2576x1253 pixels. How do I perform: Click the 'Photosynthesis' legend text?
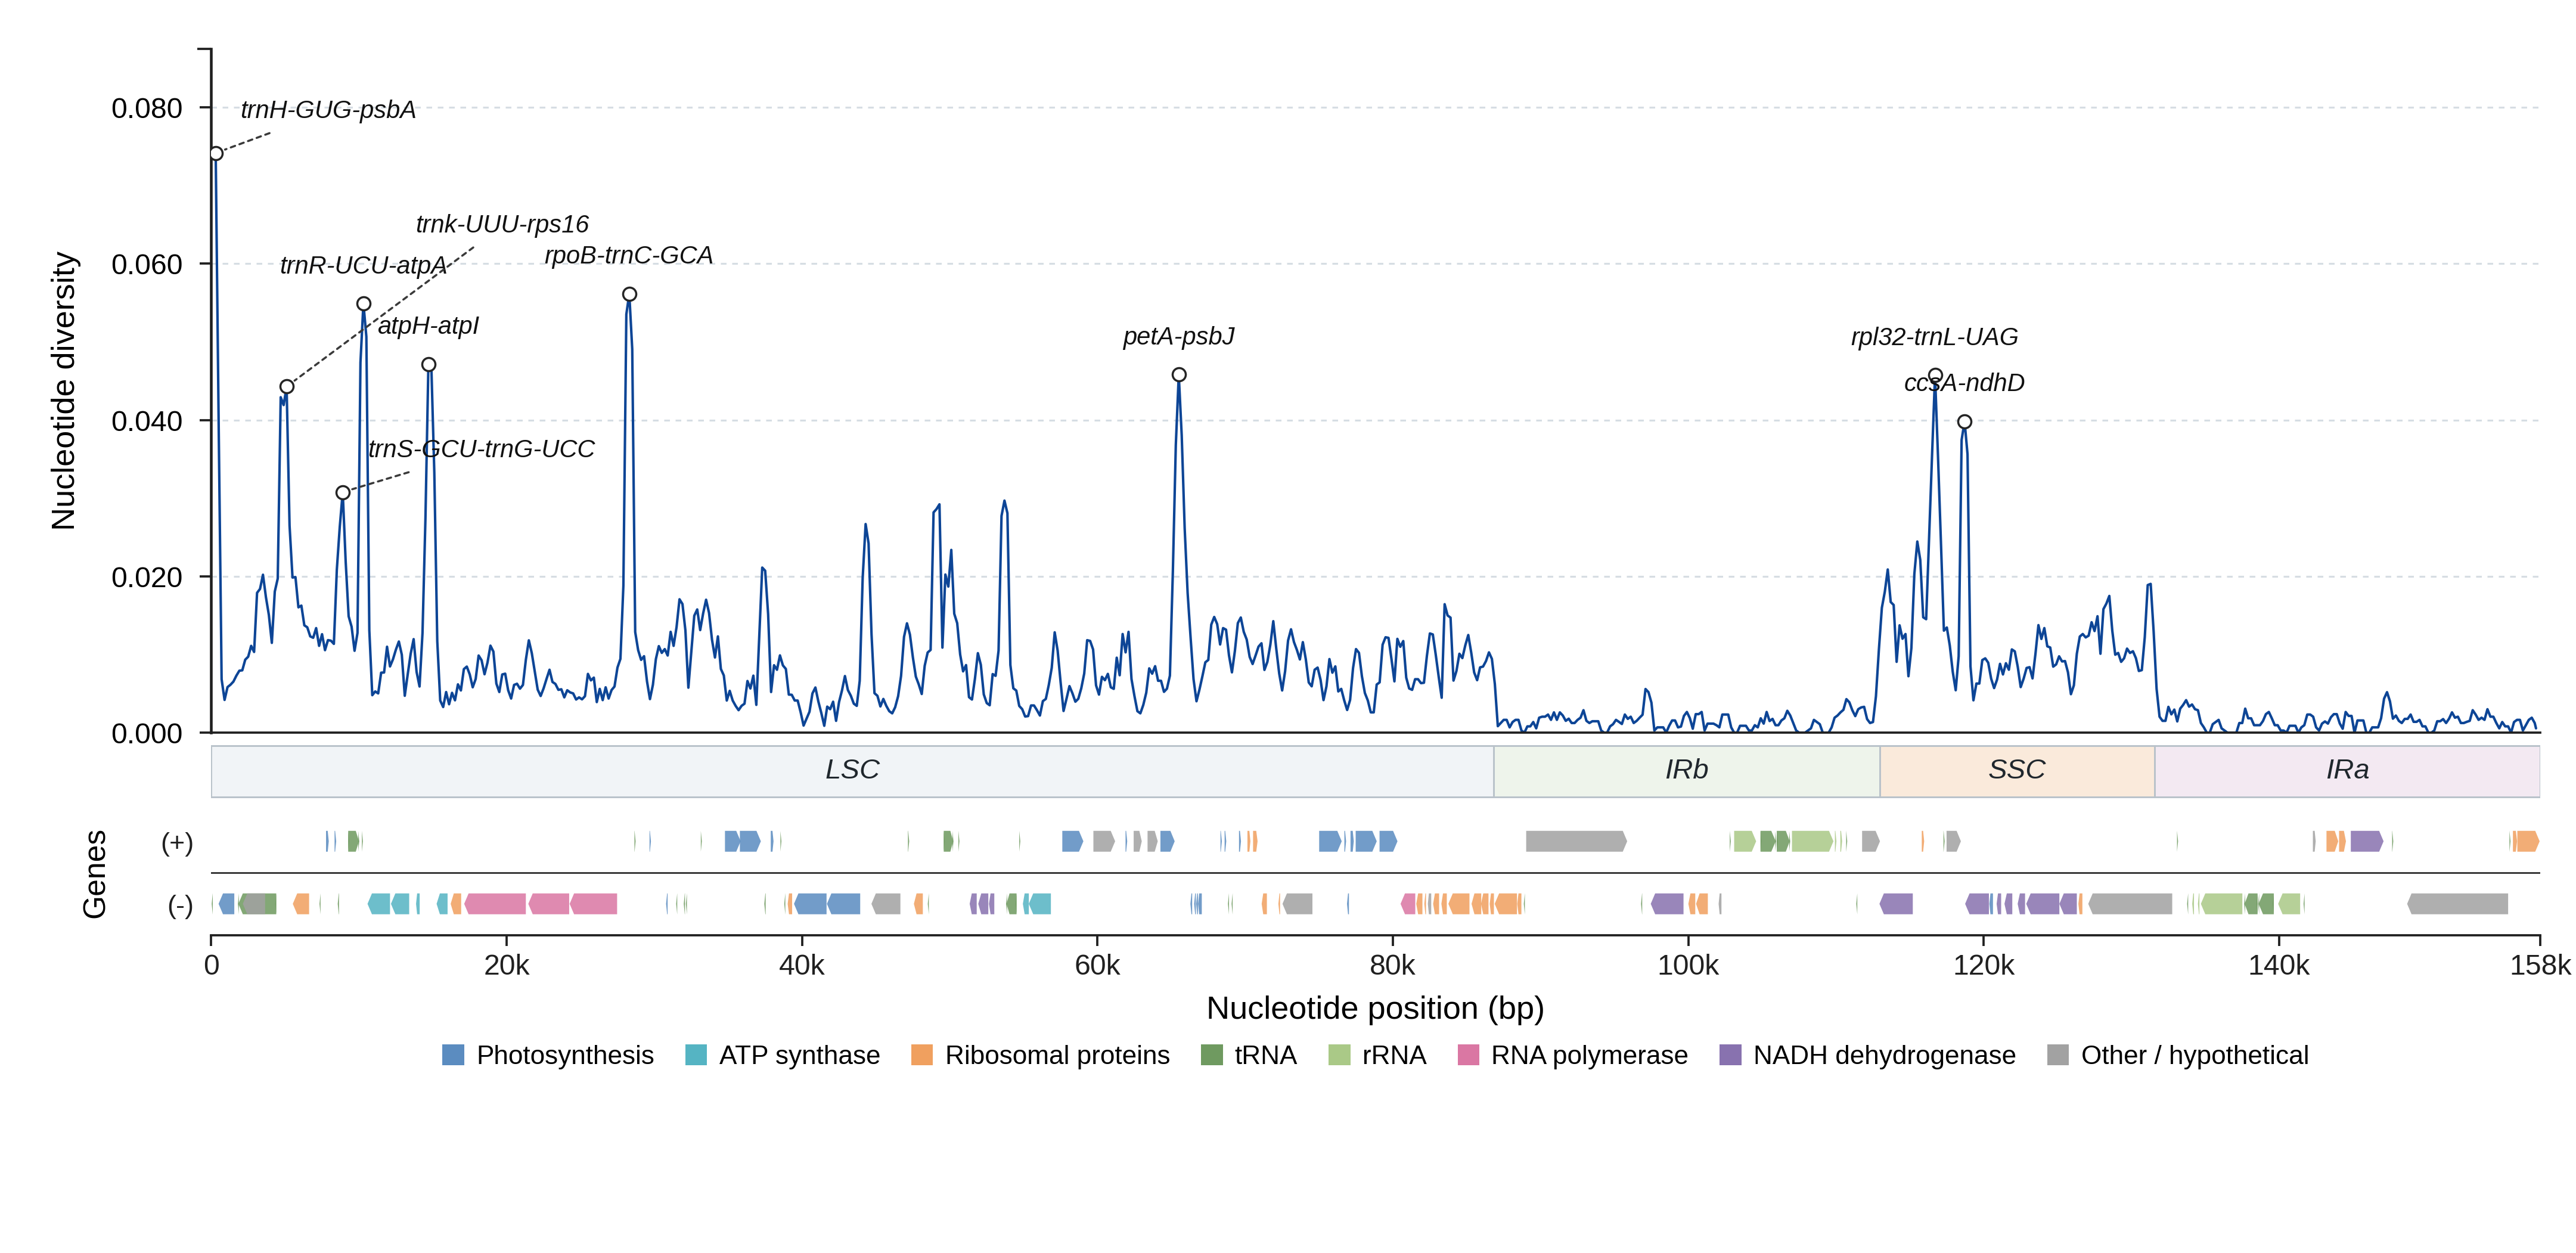coord(565,1056)
